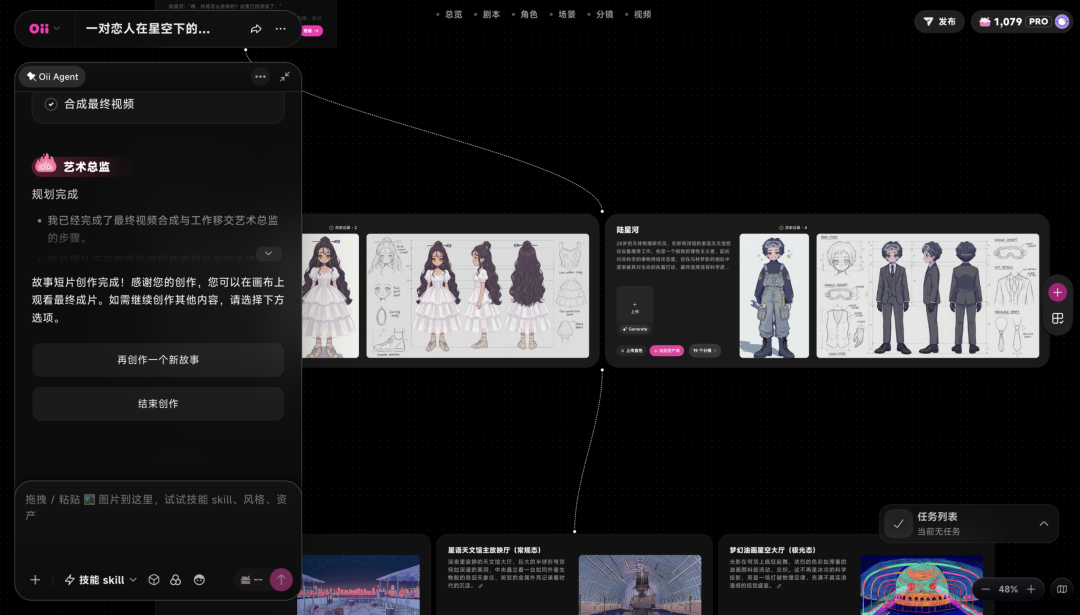Open the 梦幻油画星空大厅 scene thumbnail
The width and height of the screenshot is (1080, 615).
coord(922,585)
